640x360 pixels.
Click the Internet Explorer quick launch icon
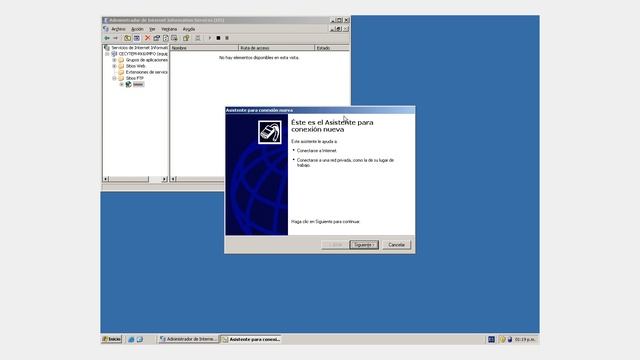coord(131,339)
